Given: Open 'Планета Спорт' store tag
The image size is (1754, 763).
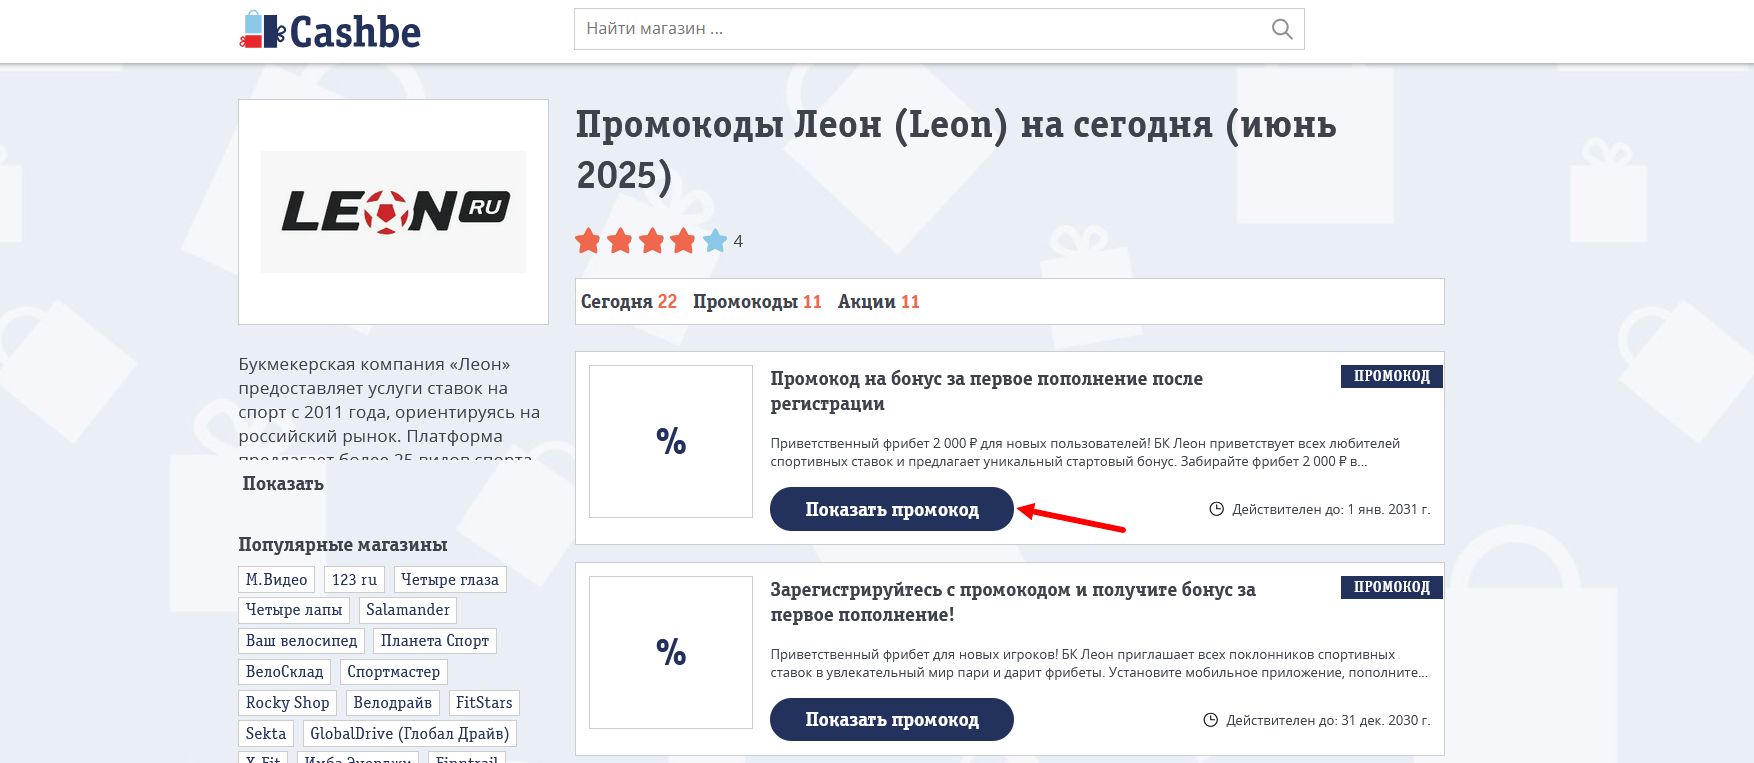Looking at the screenshot, I should click(x=435, y=641).
